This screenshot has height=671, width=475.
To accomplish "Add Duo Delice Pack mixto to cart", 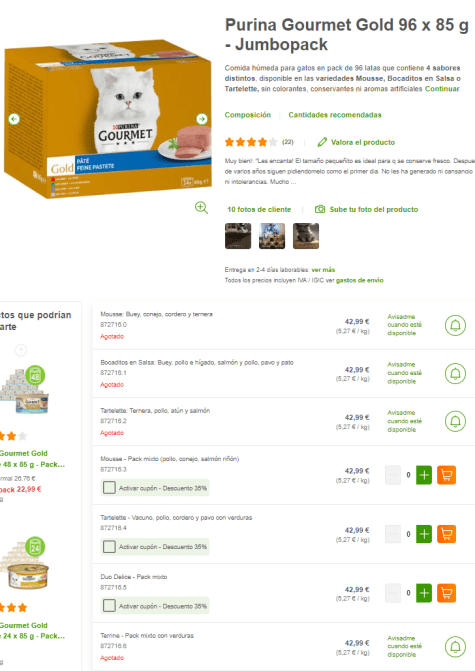I will (x=446, y=593).
